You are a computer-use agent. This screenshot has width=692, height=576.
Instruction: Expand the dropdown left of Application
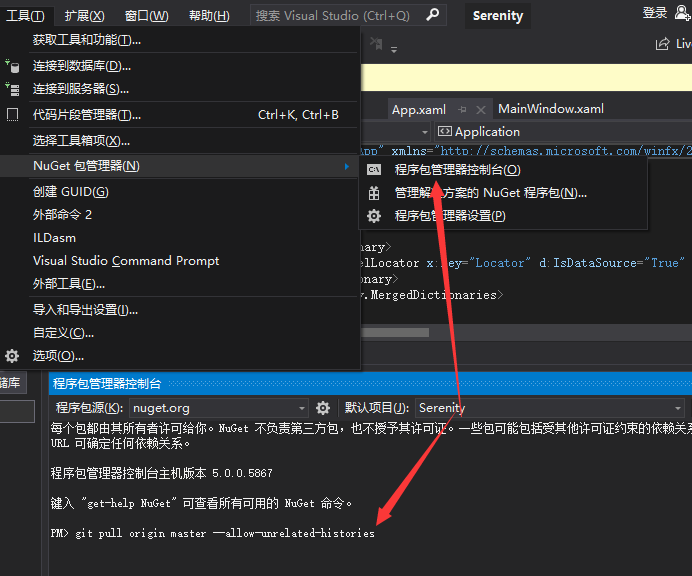point(424,132)
